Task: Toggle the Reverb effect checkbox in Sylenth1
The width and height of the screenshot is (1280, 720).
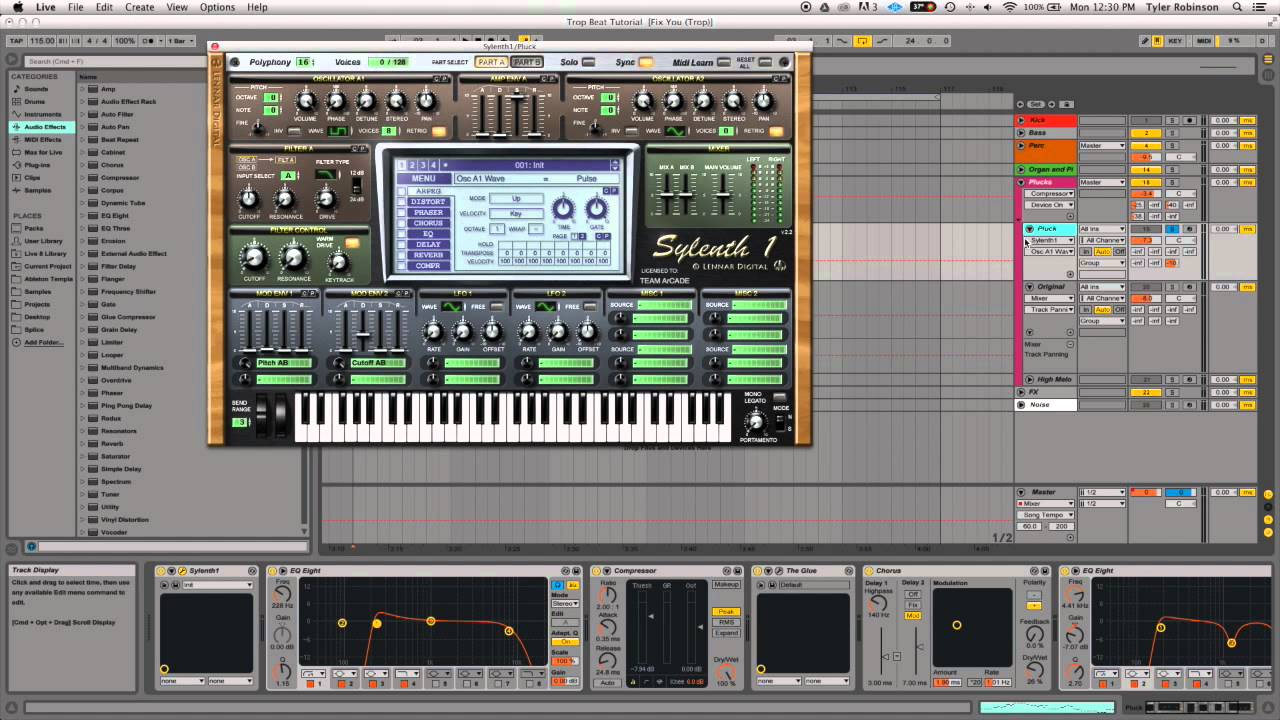Action: pyautogui.click(x=402, y=255)
